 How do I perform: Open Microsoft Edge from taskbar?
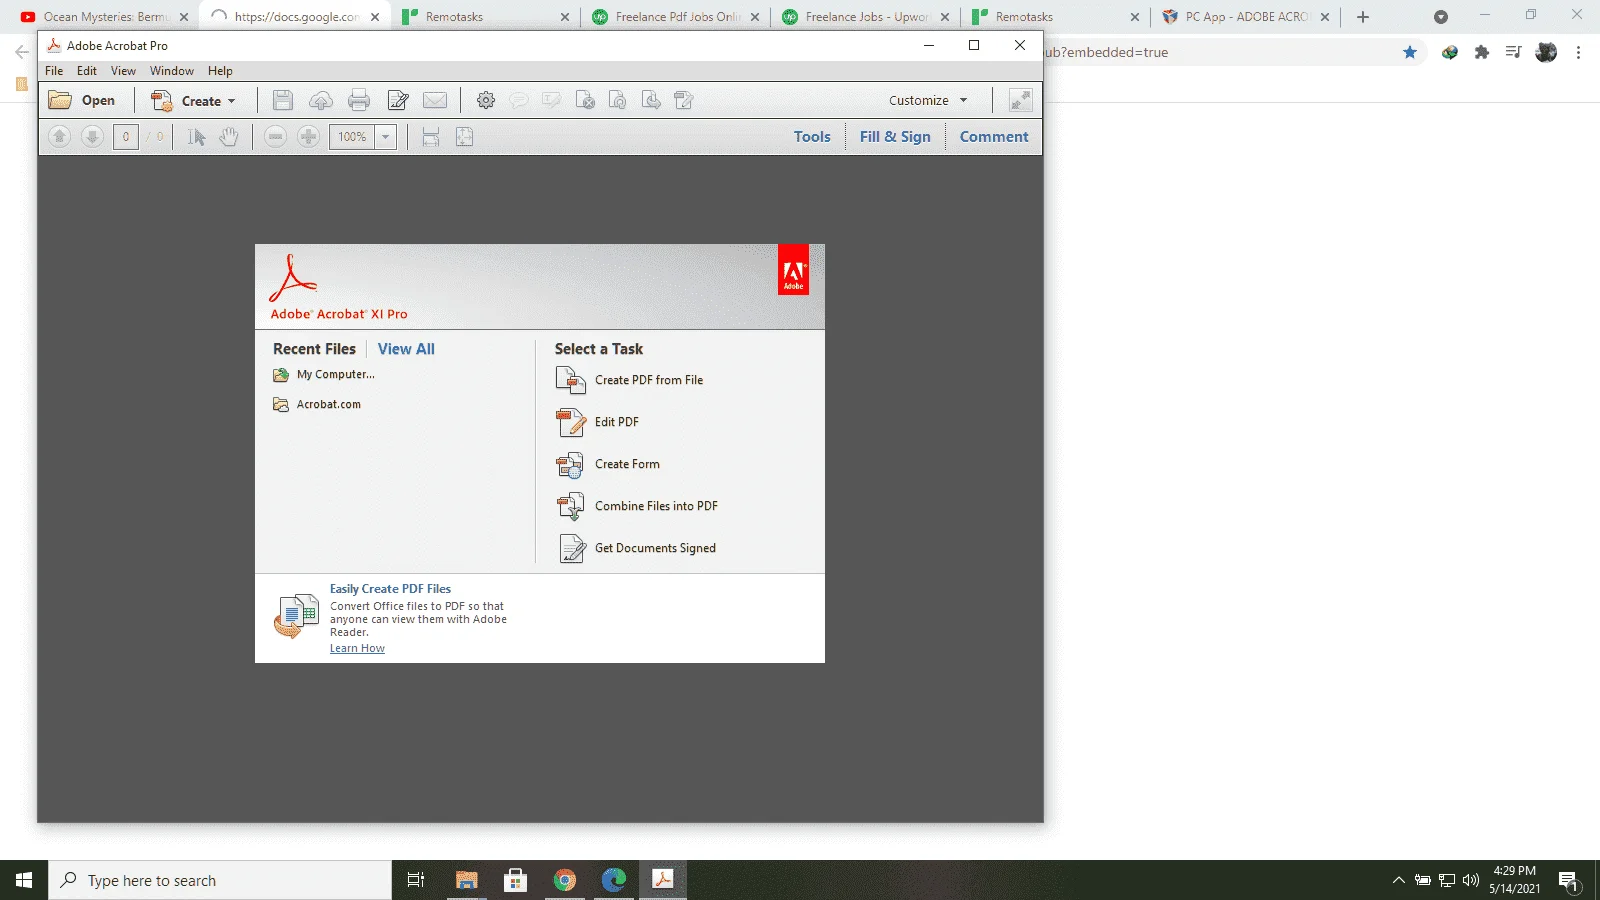(x=613, y=880)
